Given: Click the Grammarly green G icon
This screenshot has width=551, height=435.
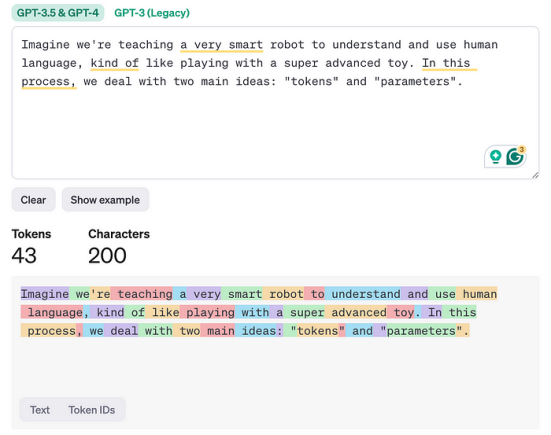Looking at the screenshot, I should click(x=514, y=156).
